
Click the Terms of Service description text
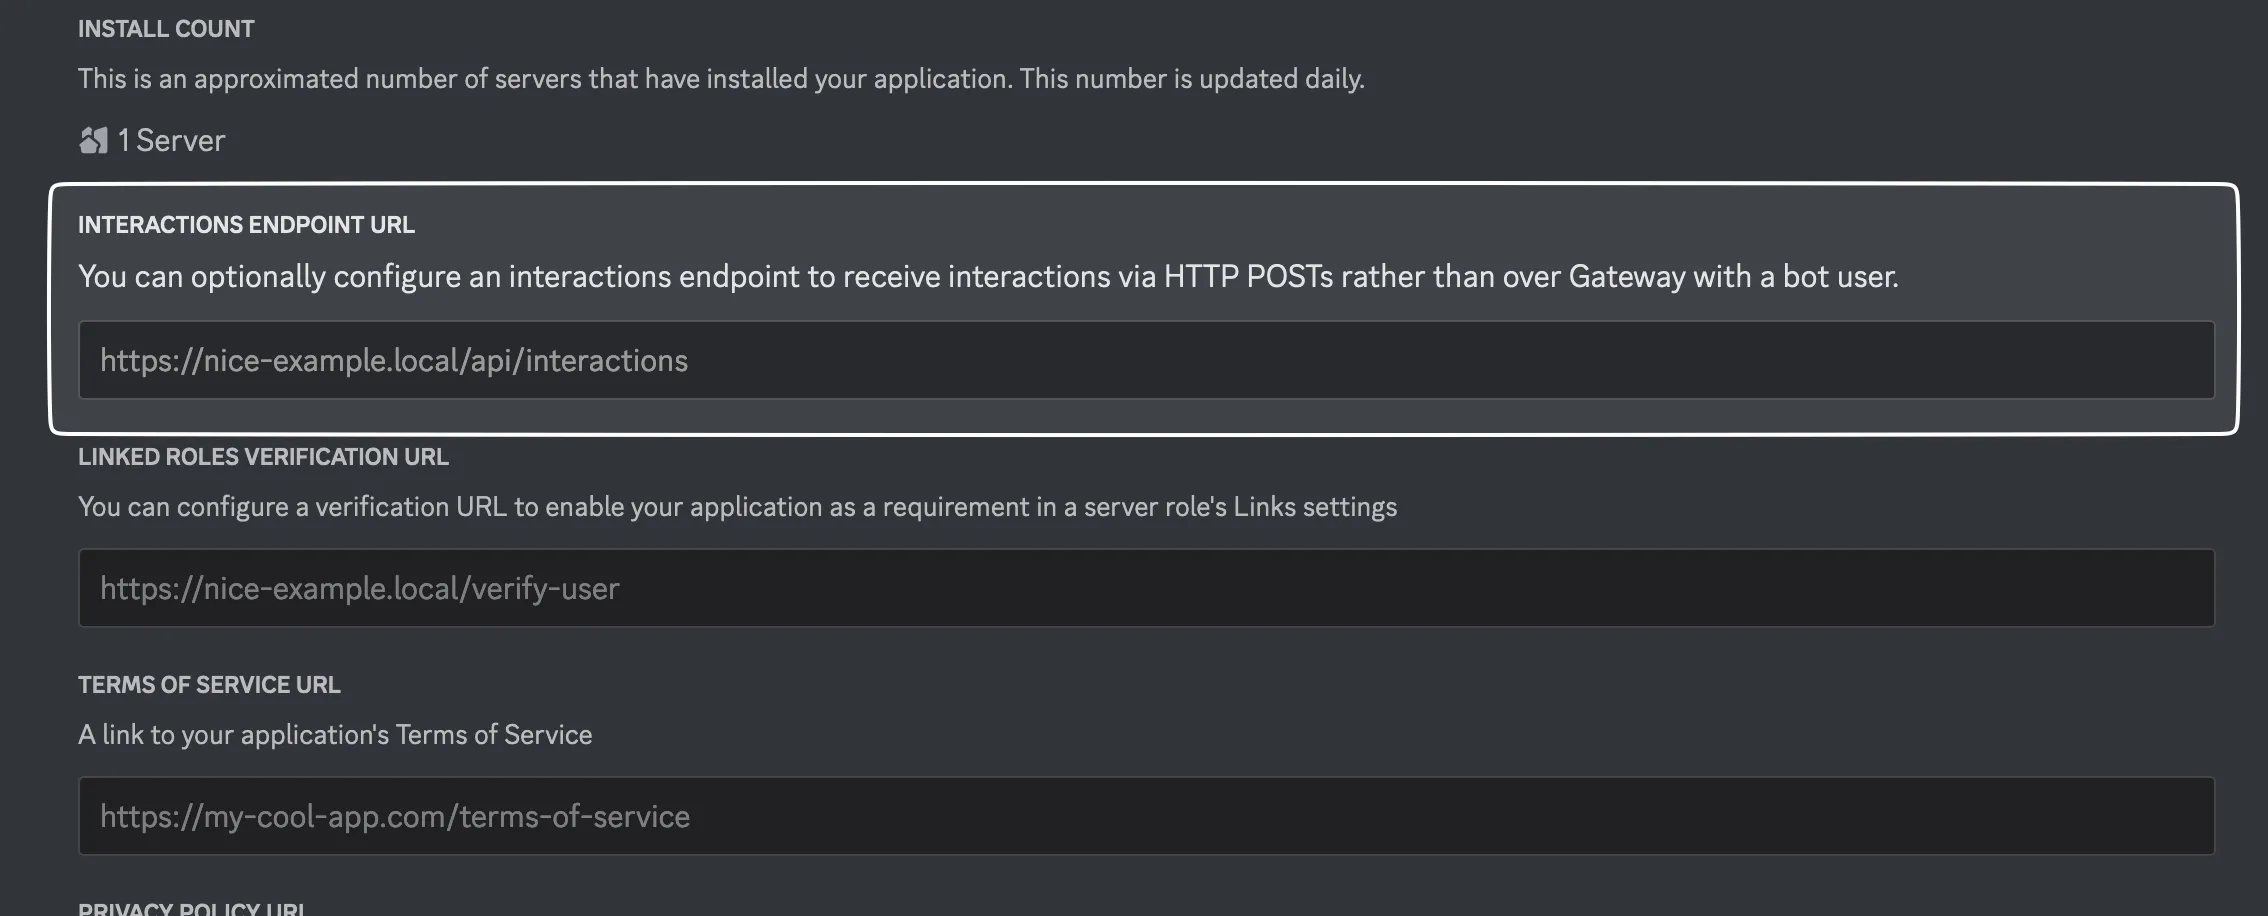pos(334,734)
